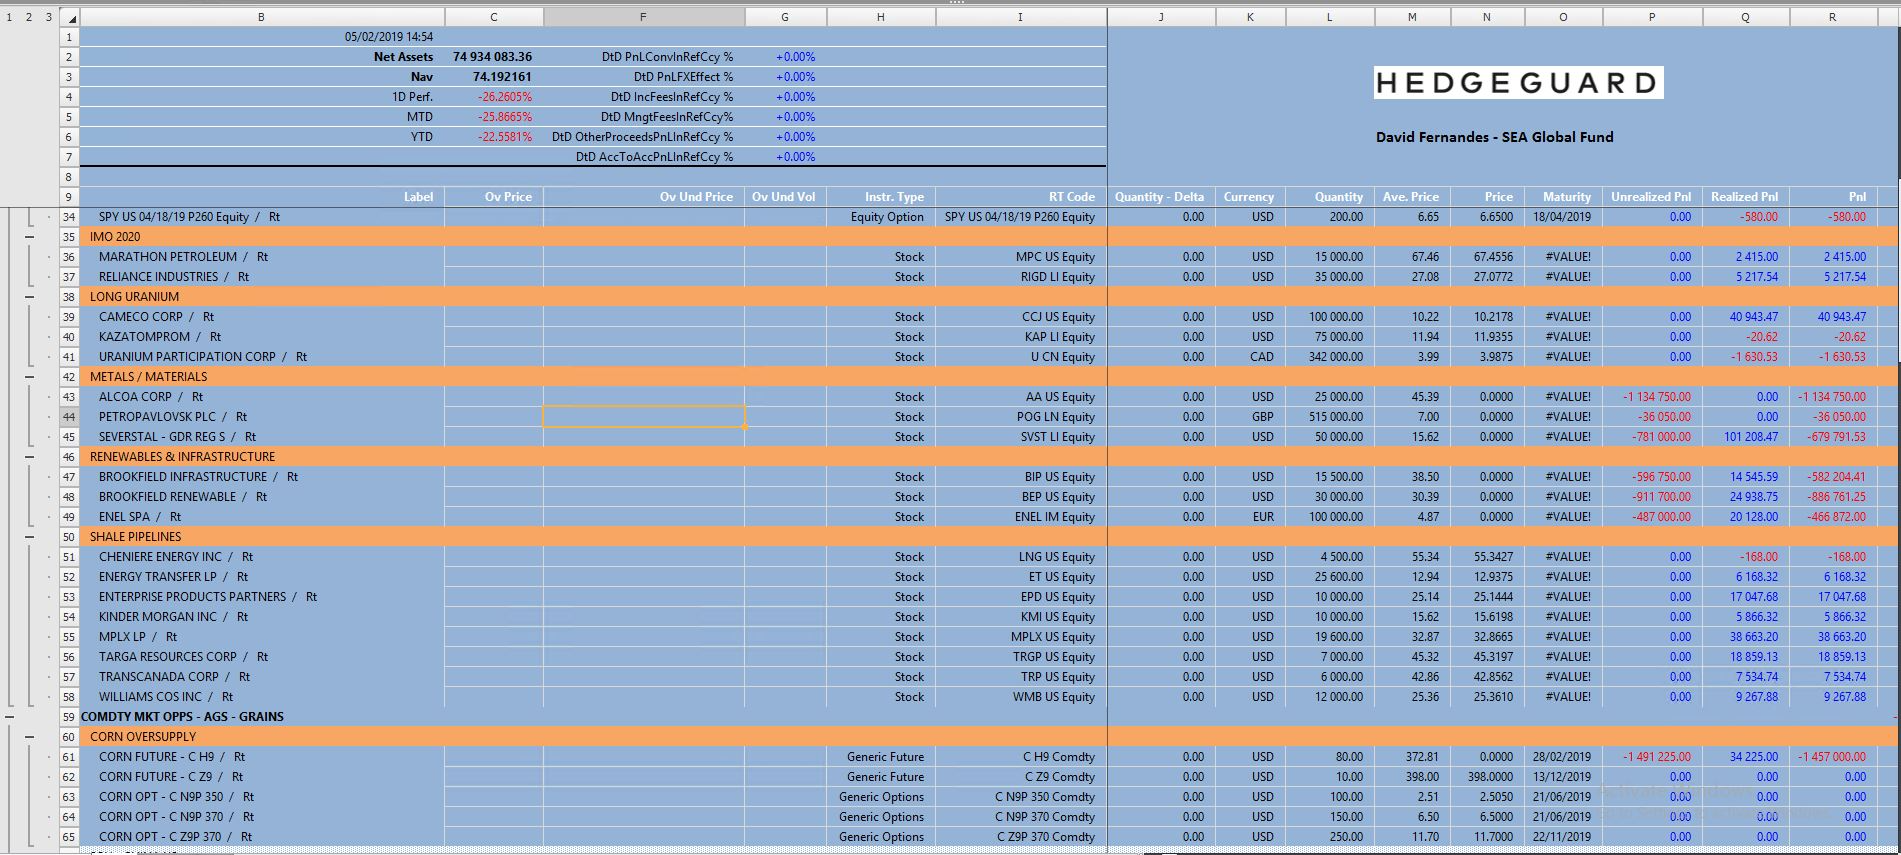The width and height of the screenshot is (1901, 855).
Task: Select column R header
Action: tap(1832, 17)
